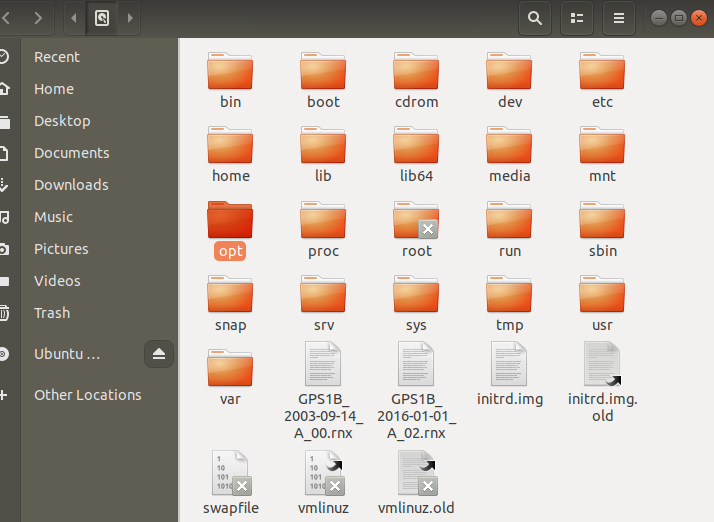Select the dev folder
This screenshot has width=714, height=522.
(x=510, y=81)
